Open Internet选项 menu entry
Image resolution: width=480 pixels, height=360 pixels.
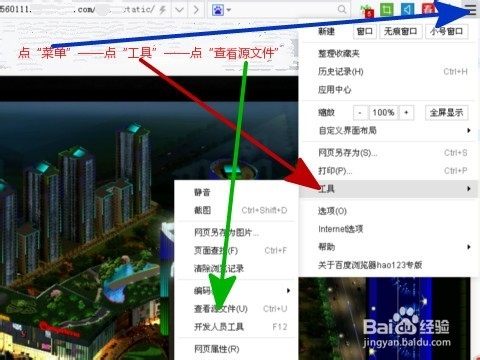click(x=388, y=229)
